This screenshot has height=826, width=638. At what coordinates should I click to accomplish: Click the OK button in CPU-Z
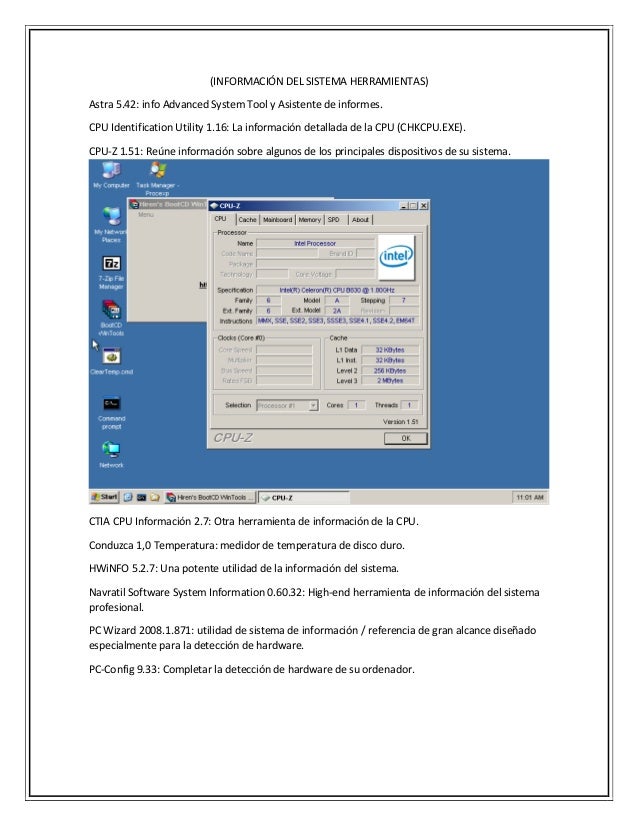pos(405,438)
